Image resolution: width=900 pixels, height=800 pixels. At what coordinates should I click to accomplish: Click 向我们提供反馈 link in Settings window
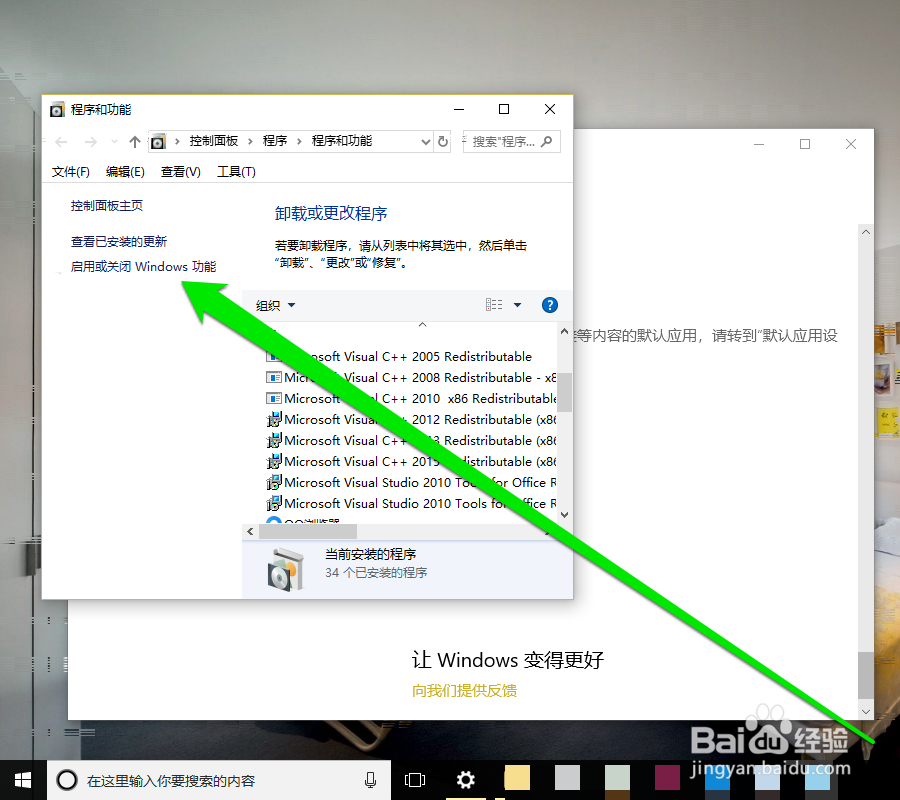click(x=464, y=690)
